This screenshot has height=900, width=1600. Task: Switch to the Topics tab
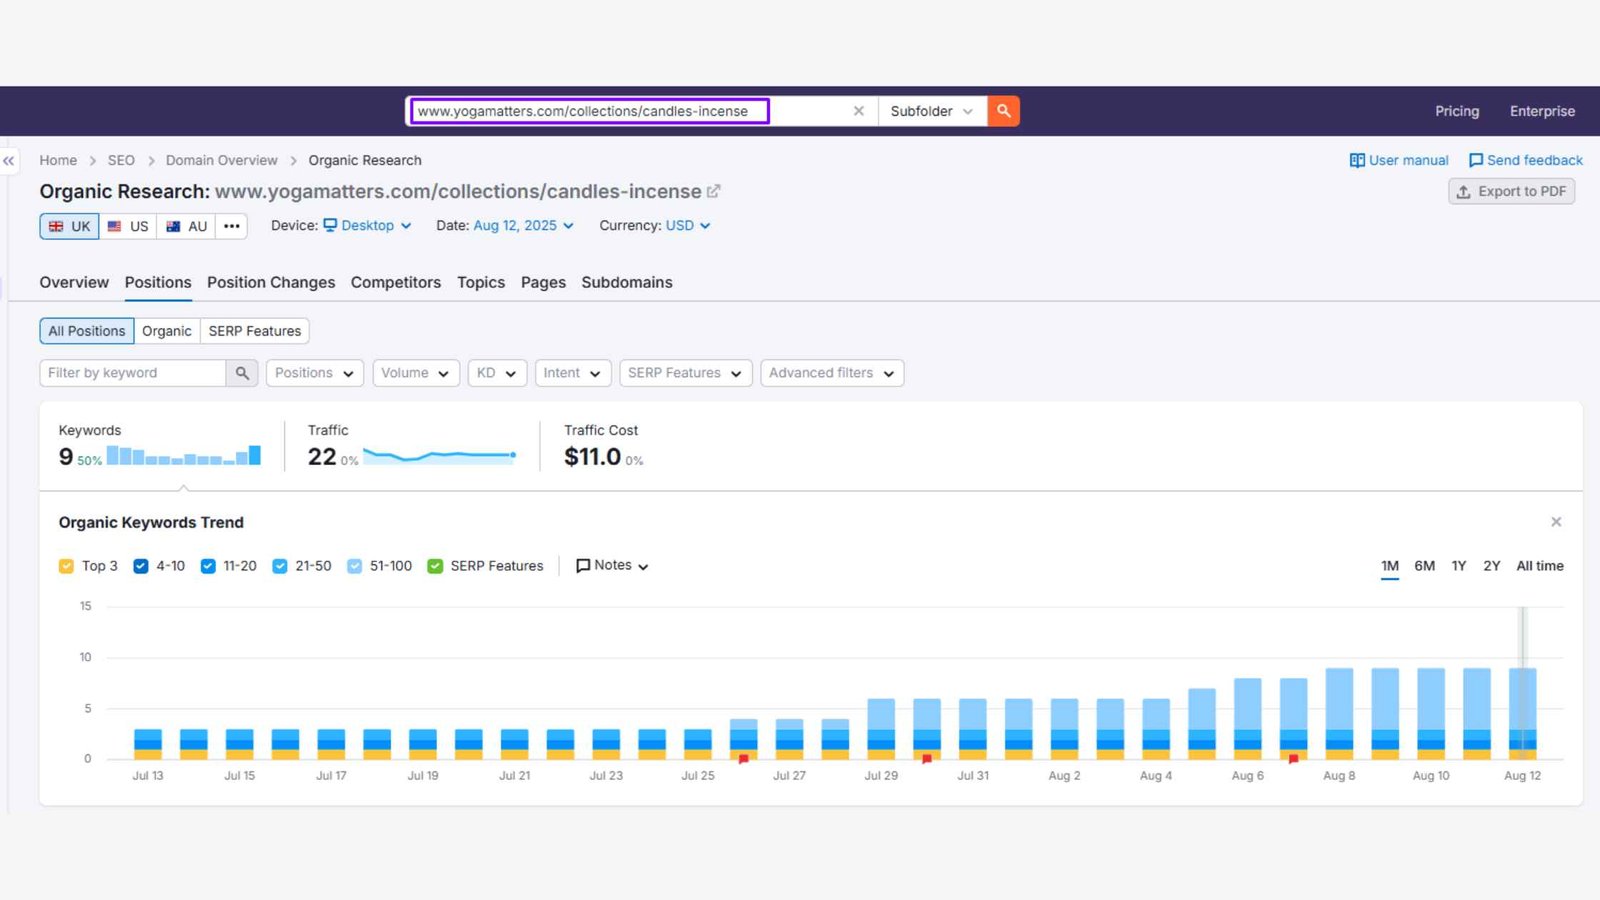[x=481, y=283]
